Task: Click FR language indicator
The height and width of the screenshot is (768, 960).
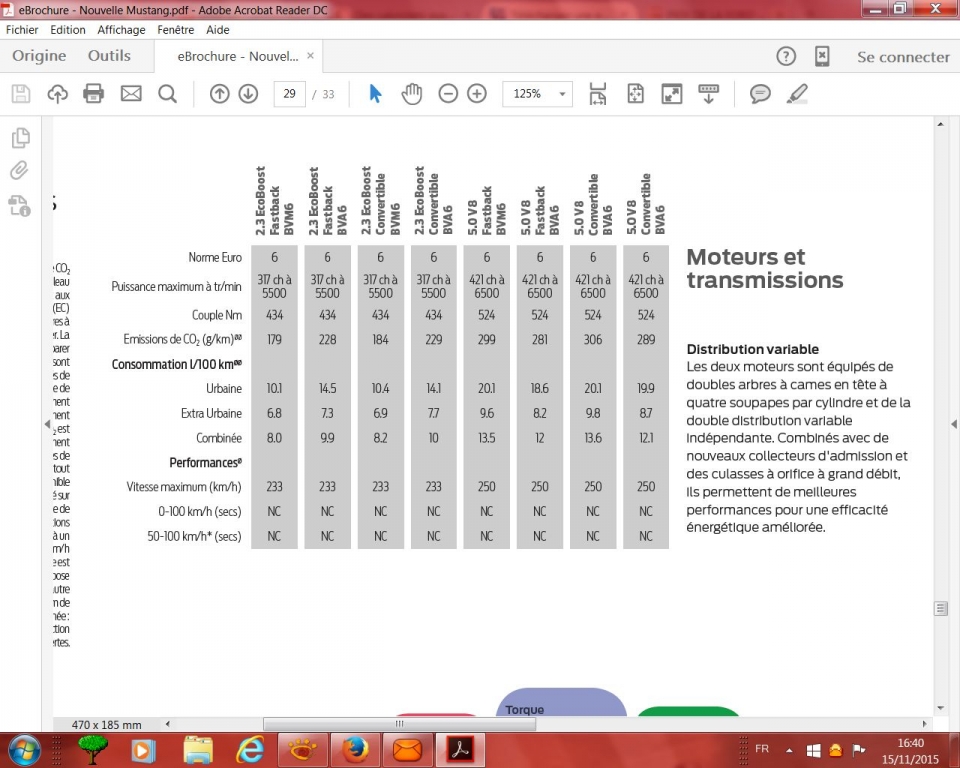Action: coord(762,748)
